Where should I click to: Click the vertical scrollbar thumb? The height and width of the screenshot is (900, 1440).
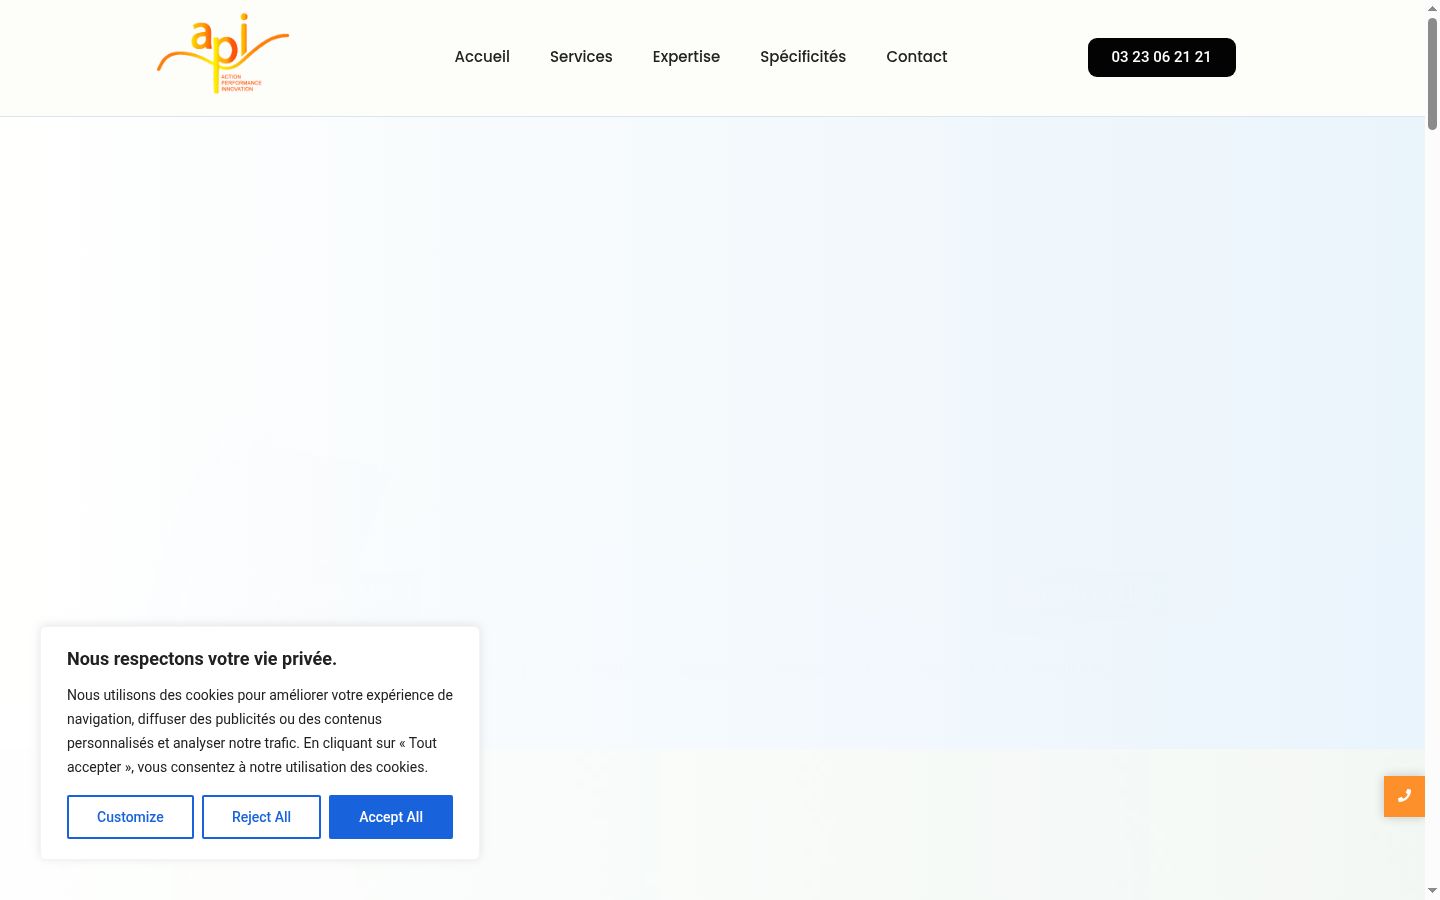1432,73
